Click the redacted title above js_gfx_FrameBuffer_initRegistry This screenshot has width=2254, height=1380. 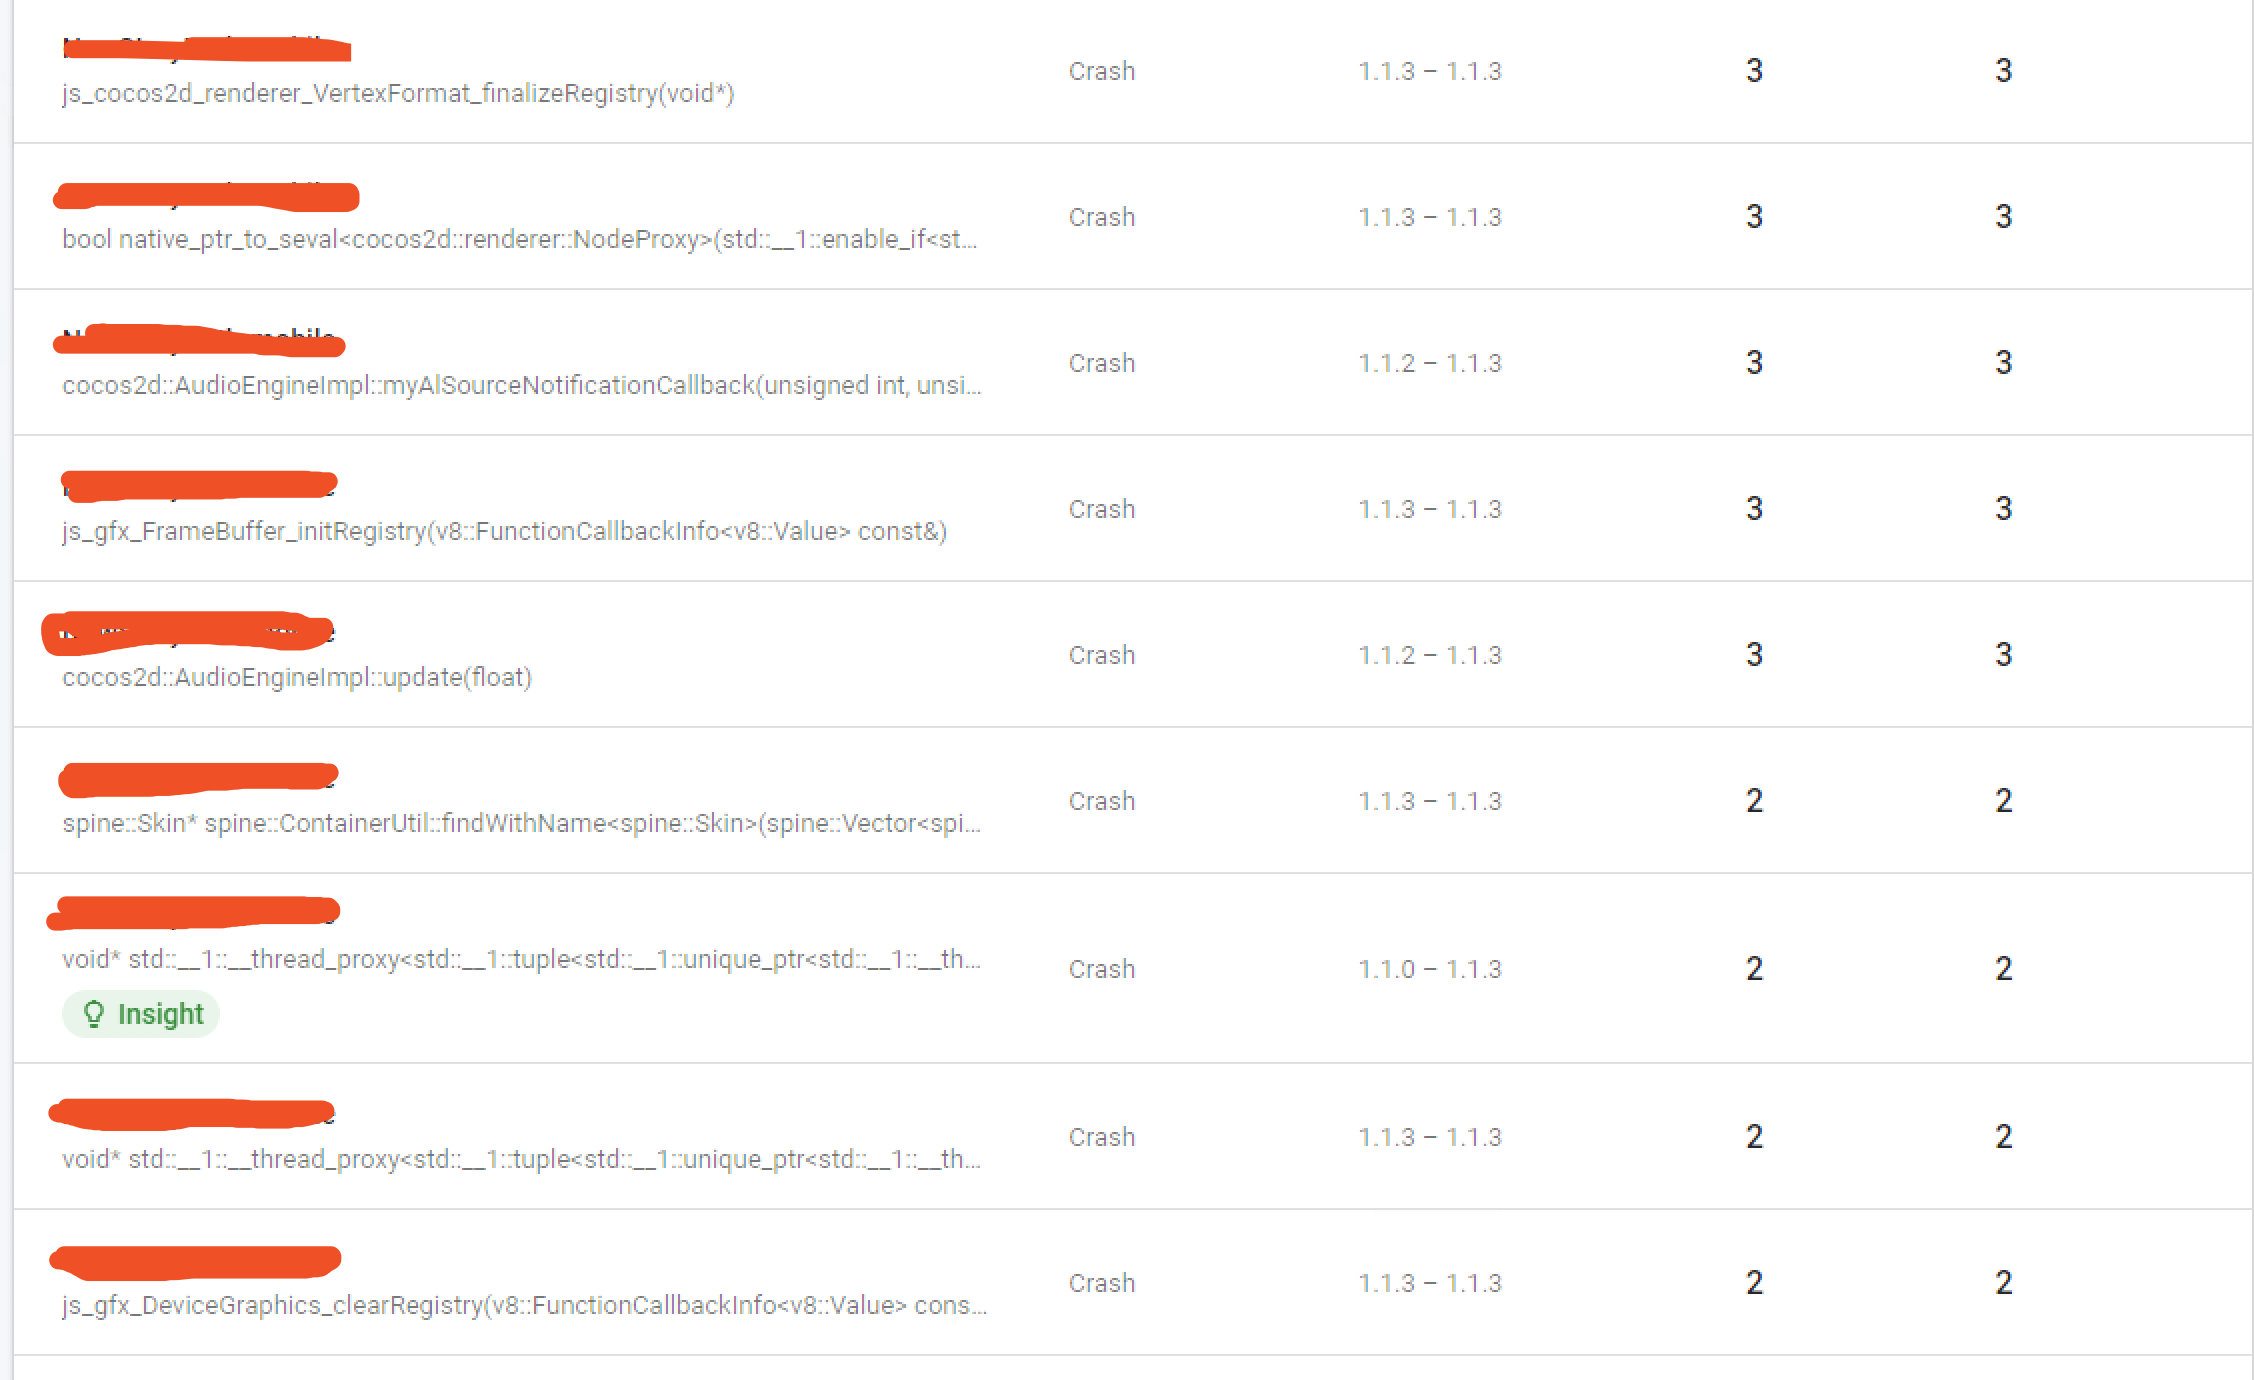pyautogui.click(x=199, y=485)
